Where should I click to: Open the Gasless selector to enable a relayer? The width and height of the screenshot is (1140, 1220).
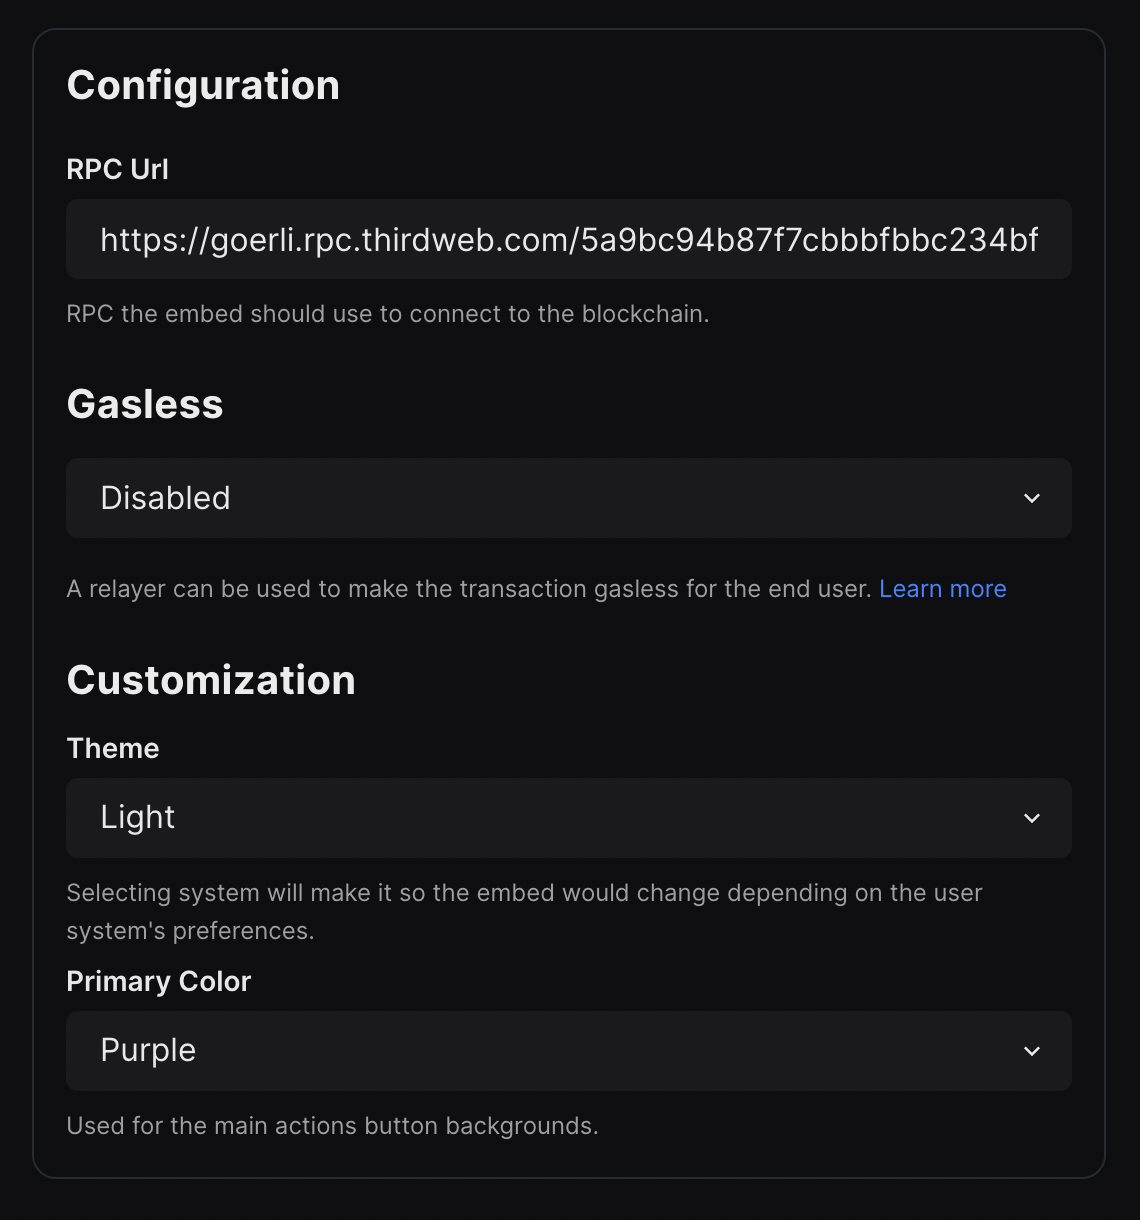[568, 498]
